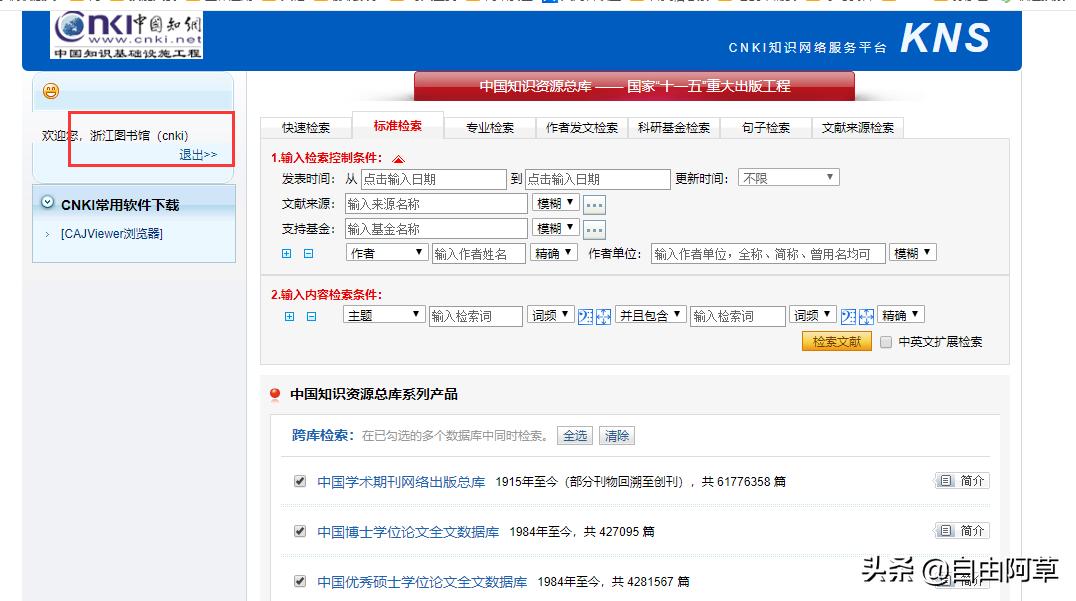Remove a content condition row with minus icon

(312, 316)
